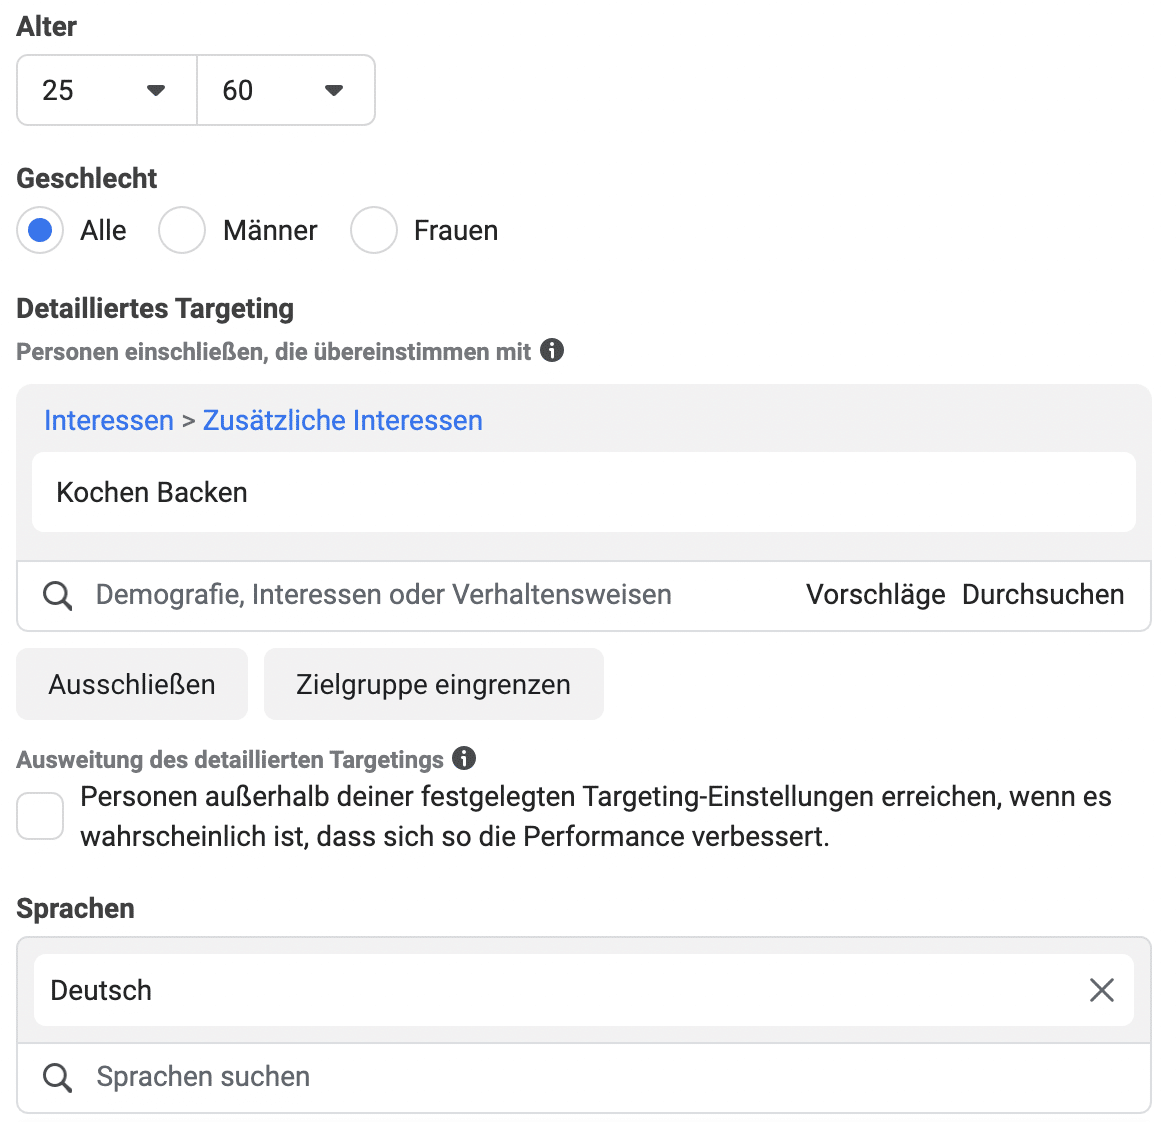Enable the detailed targeting expansion checkbox
This screenshot has height=1122, width=1176.
click(40, 816)
